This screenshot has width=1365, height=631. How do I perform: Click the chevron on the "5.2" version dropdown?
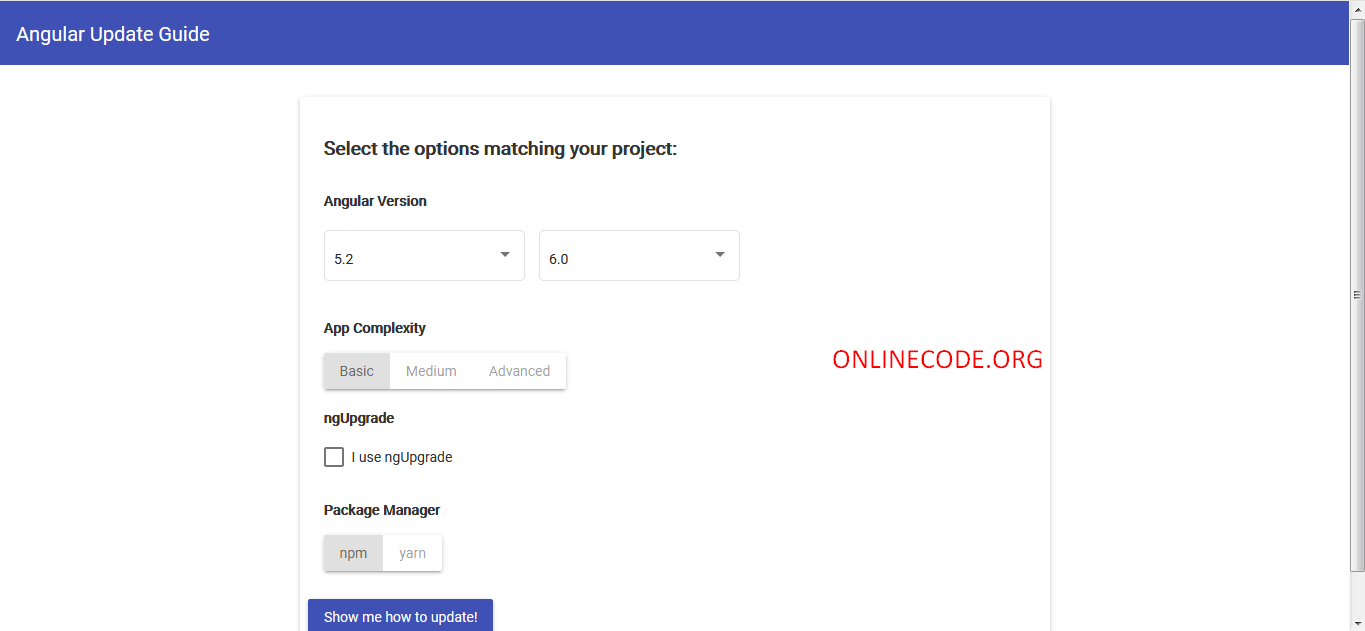pos(505,255)
